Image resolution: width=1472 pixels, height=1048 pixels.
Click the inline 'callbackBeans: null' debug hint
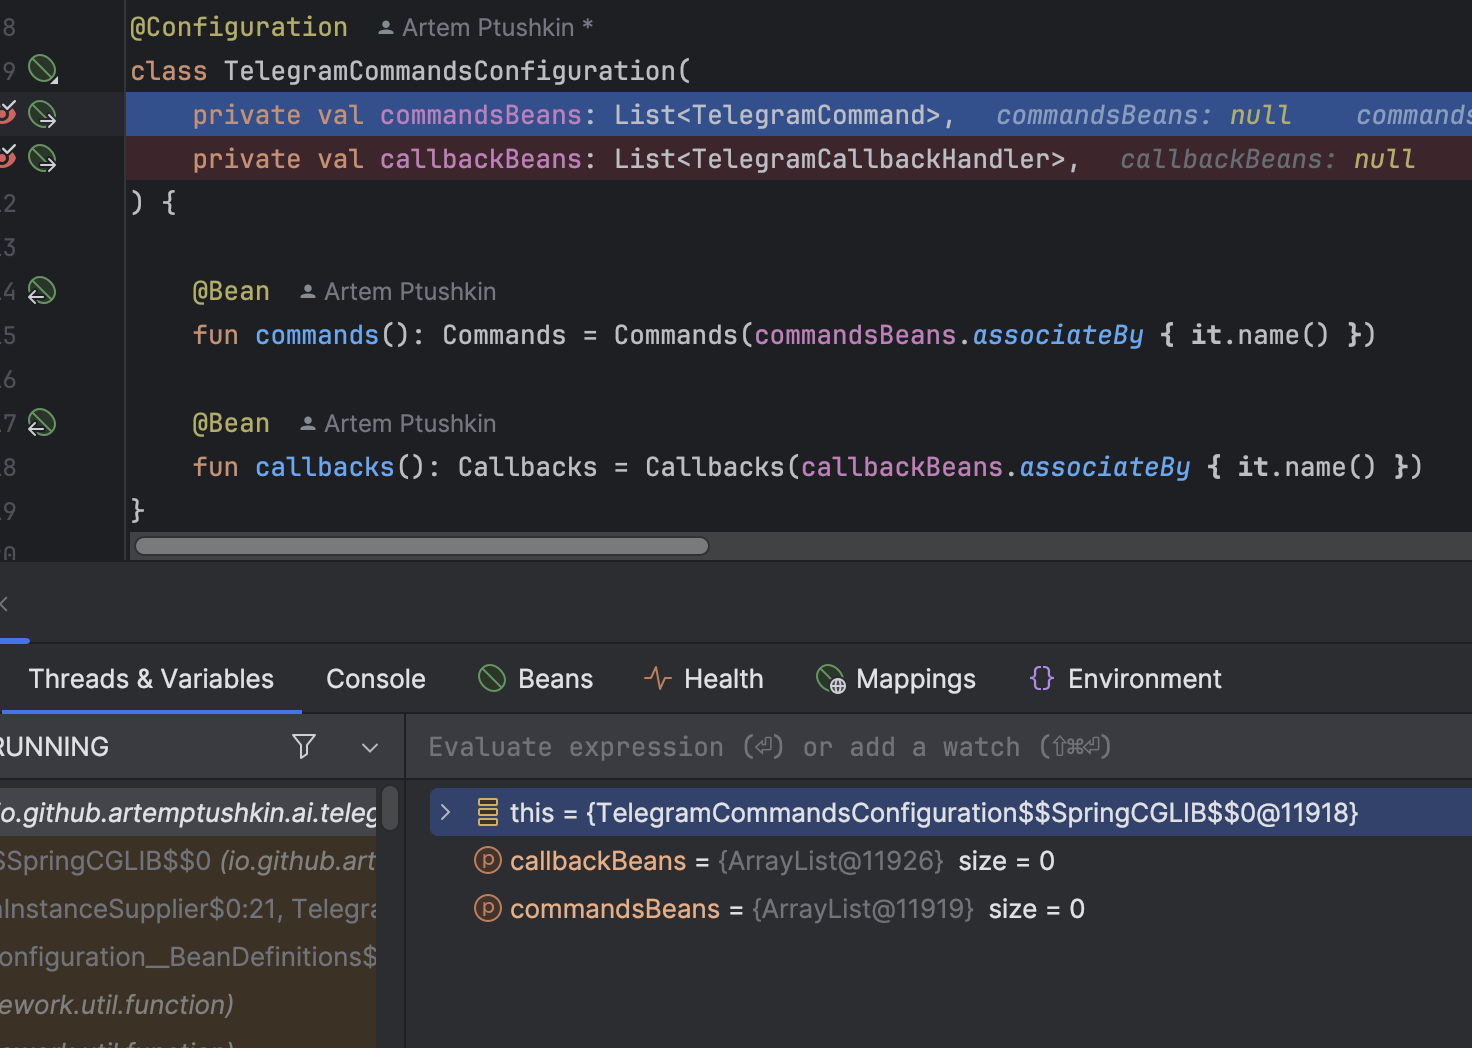[1268, 159]
